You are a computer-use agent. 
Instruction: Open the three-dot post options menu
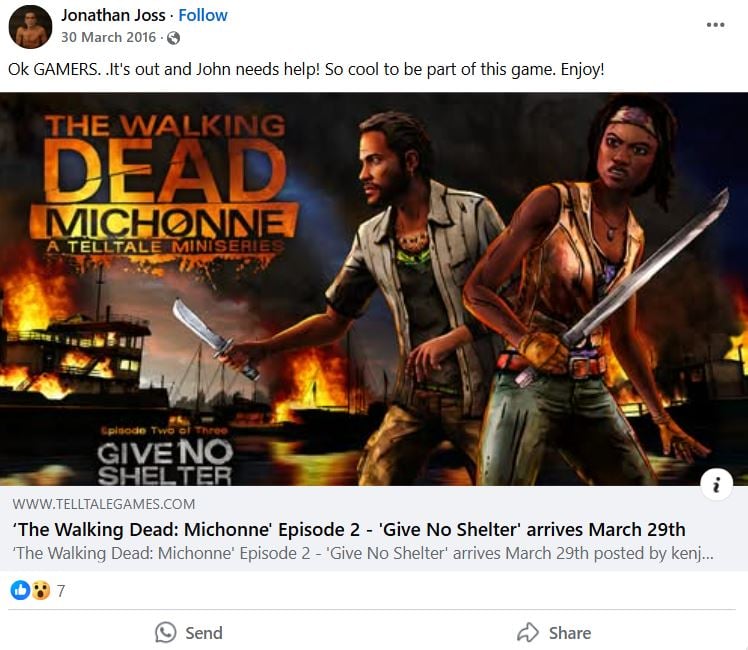pyautogui.click(x=716, y=25)
